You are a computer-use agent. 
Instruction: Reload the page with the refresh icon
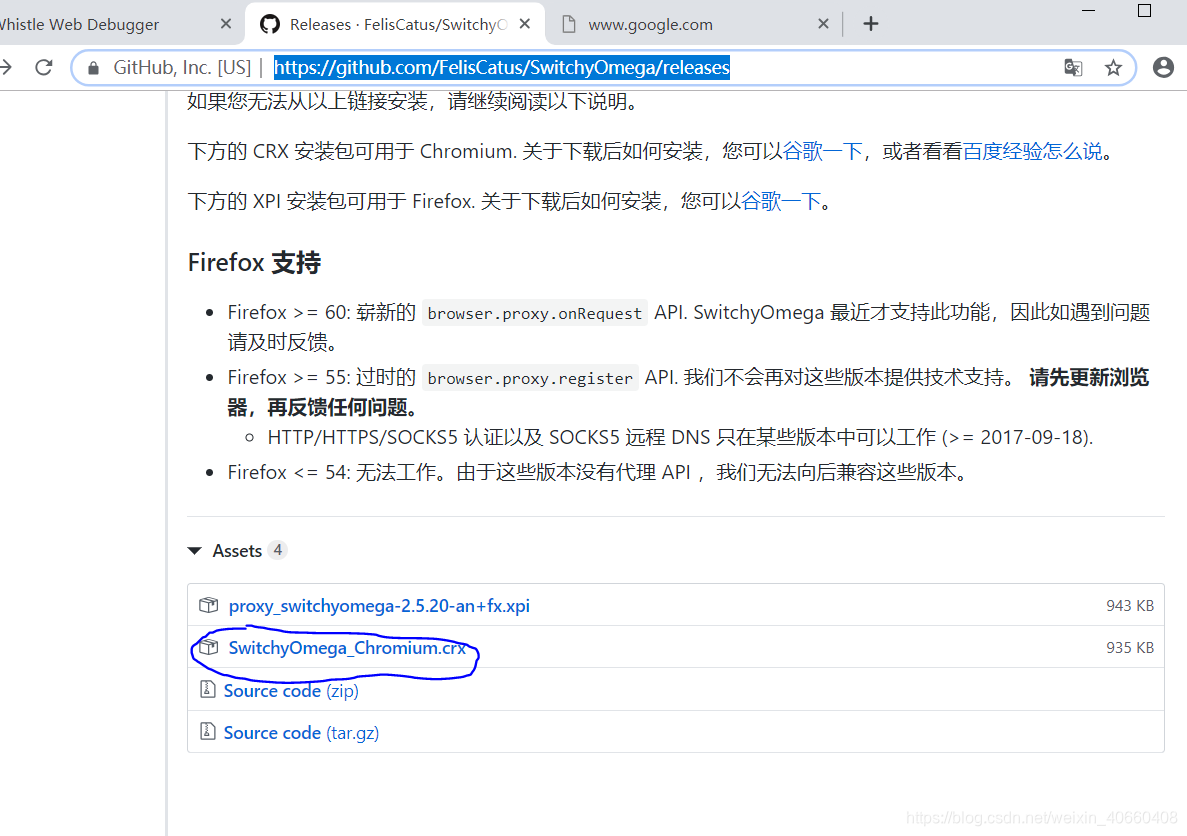point(44,67)
